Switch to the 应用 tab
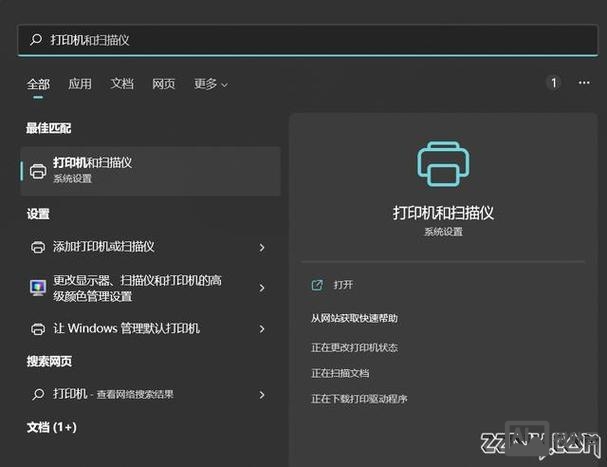 (80, 84)
